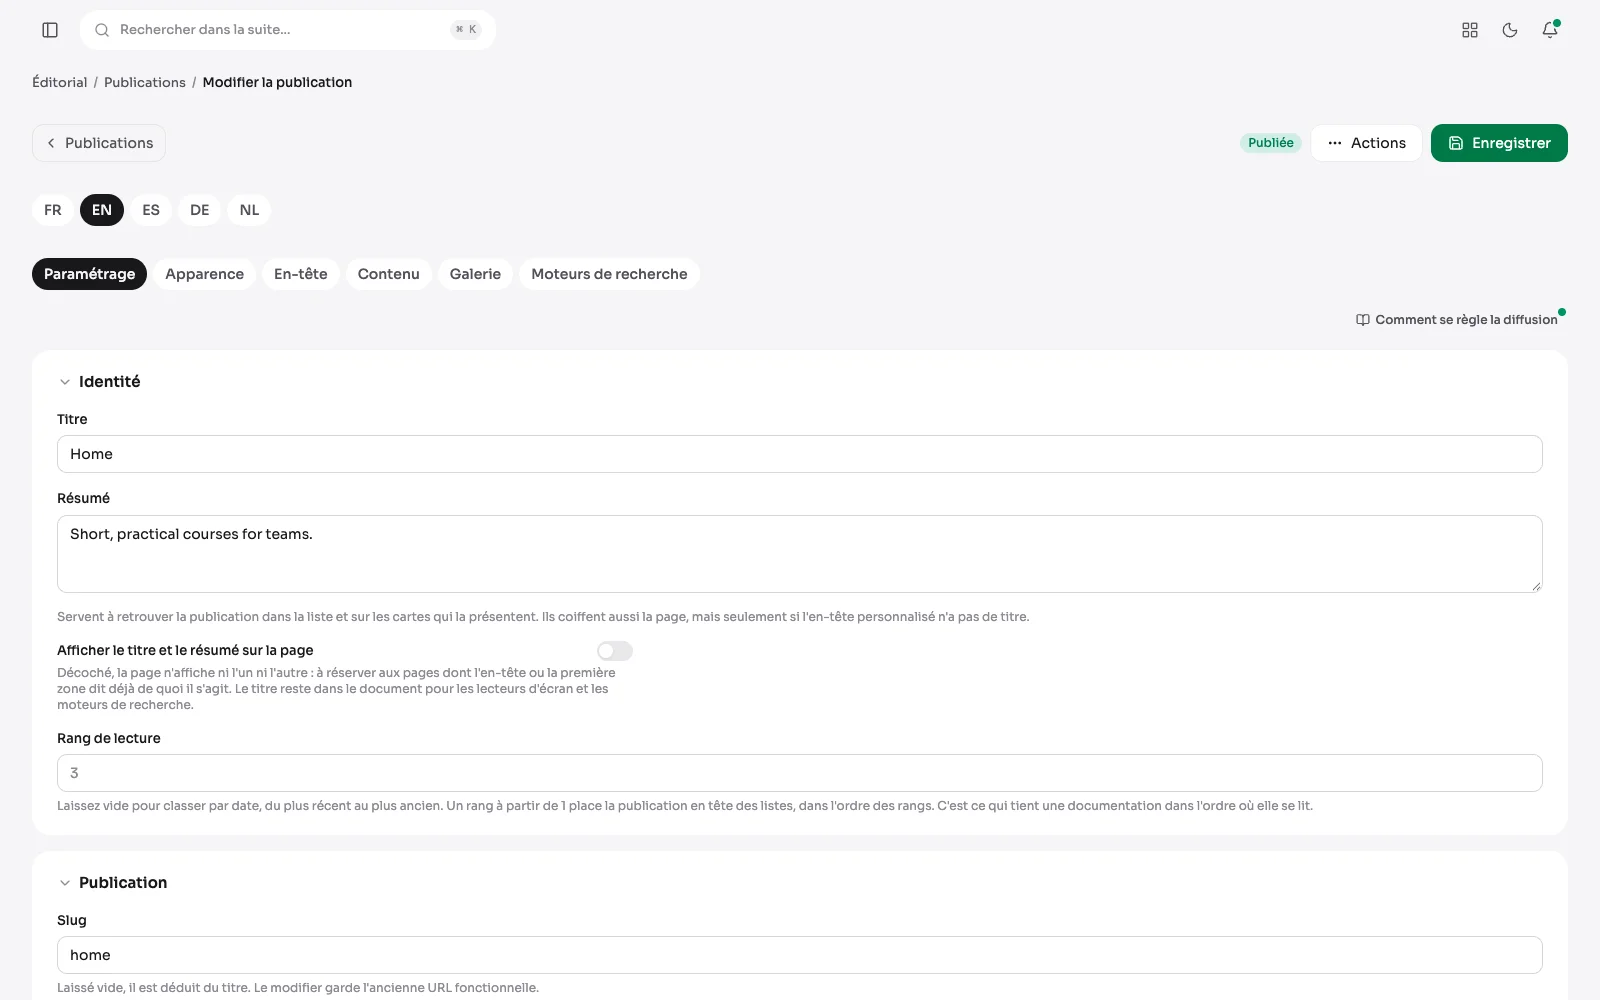Open Comment se règle la diffusion help
Viewport: 1600px width, 1000px height.
[x=1456, y=320]
